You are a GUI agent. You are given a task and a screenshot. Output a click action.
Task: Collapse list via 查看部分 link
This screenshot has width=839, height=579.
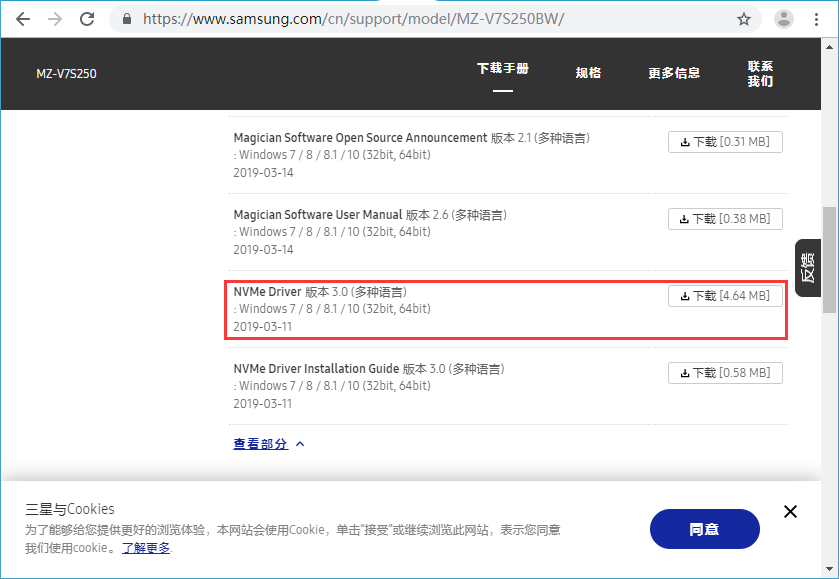coord(261,444)
